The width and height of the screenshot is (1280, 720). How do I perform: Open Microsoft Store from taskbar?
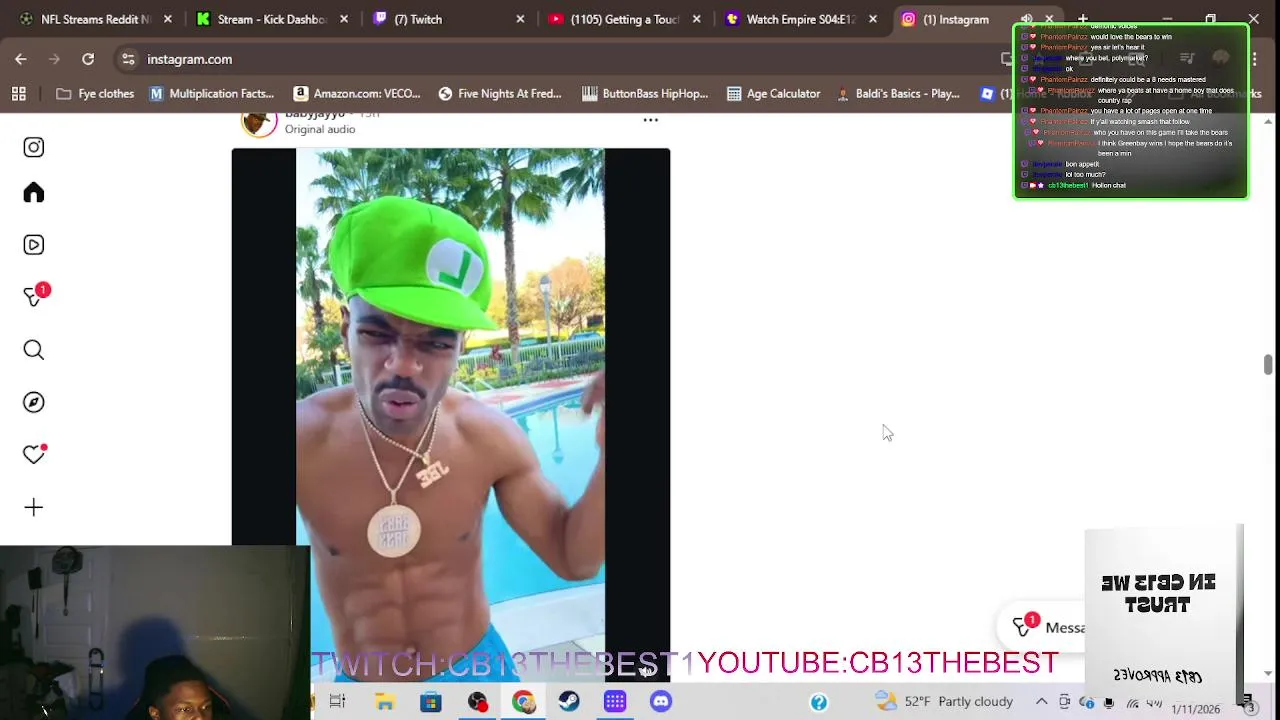(x=430, y=701)
